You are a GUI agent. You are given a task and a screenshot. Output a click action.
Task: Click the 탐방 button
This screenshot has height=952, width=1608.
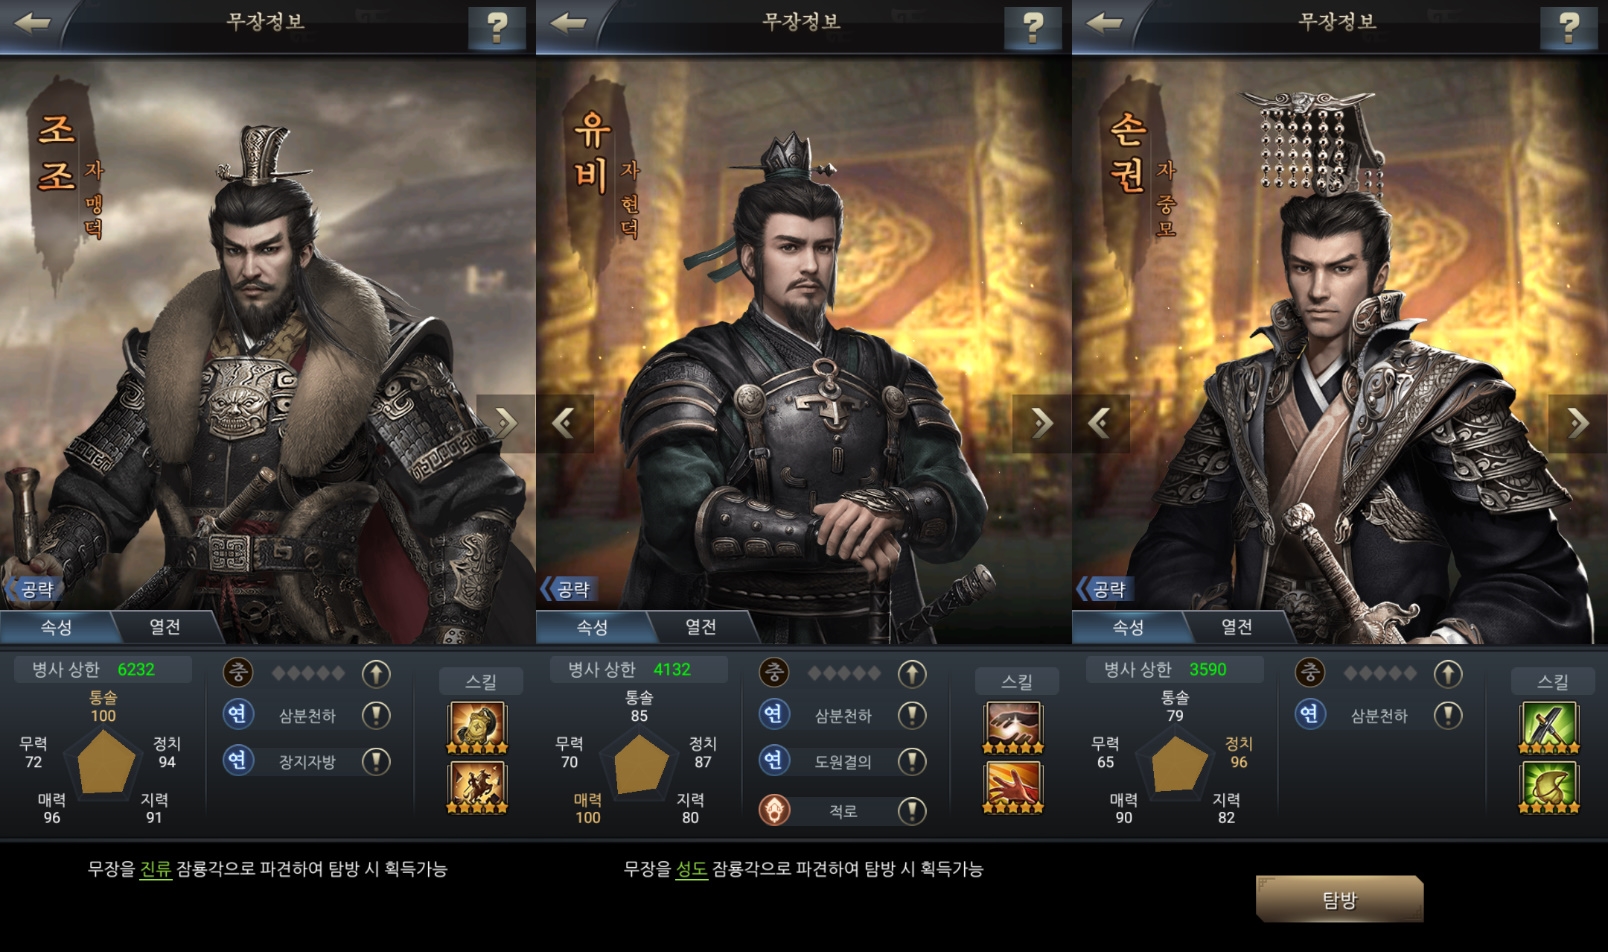1339,900
